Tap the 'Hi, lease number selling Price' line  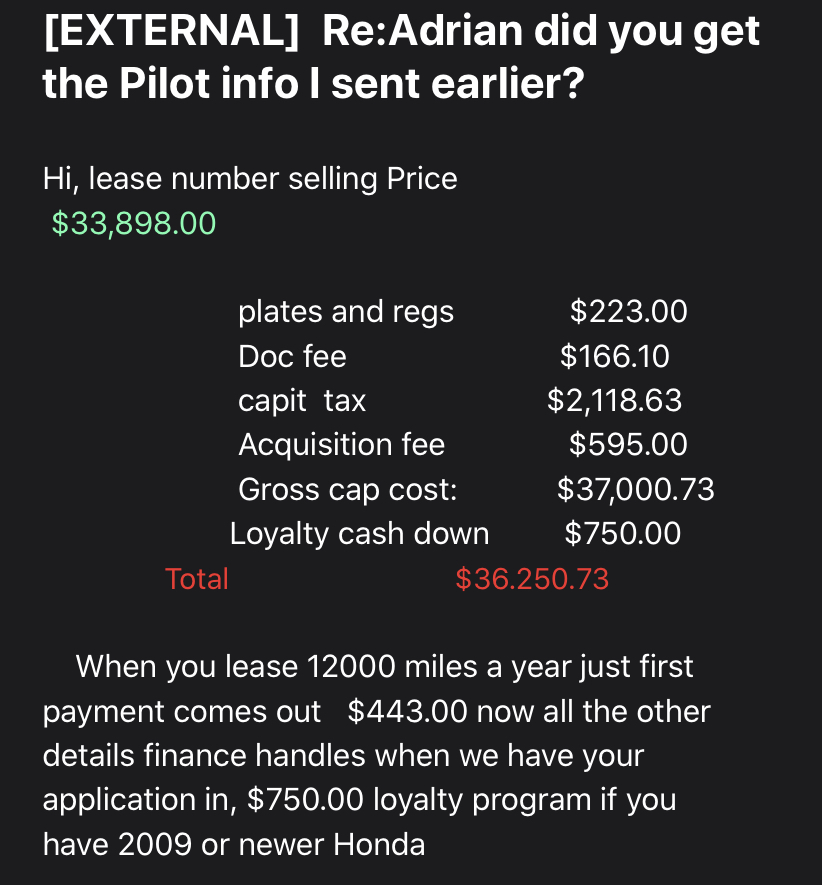point(250,179)
